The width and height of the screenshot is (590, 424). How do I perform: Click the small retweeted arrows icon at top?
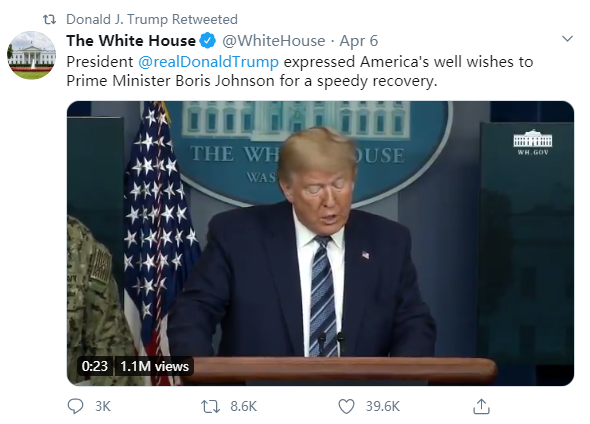pyautogui.click(x=49, y=19)
